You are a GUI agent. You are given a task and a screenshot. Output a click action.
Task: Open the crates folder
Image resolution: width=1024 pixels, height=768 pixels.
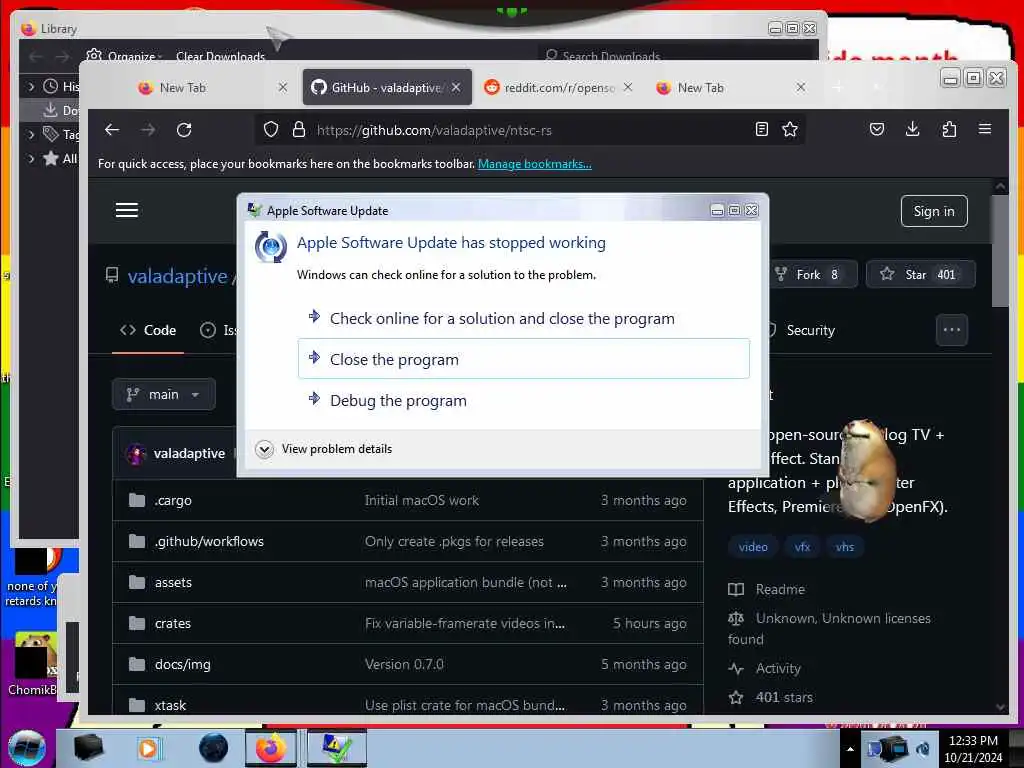[172, 624]
